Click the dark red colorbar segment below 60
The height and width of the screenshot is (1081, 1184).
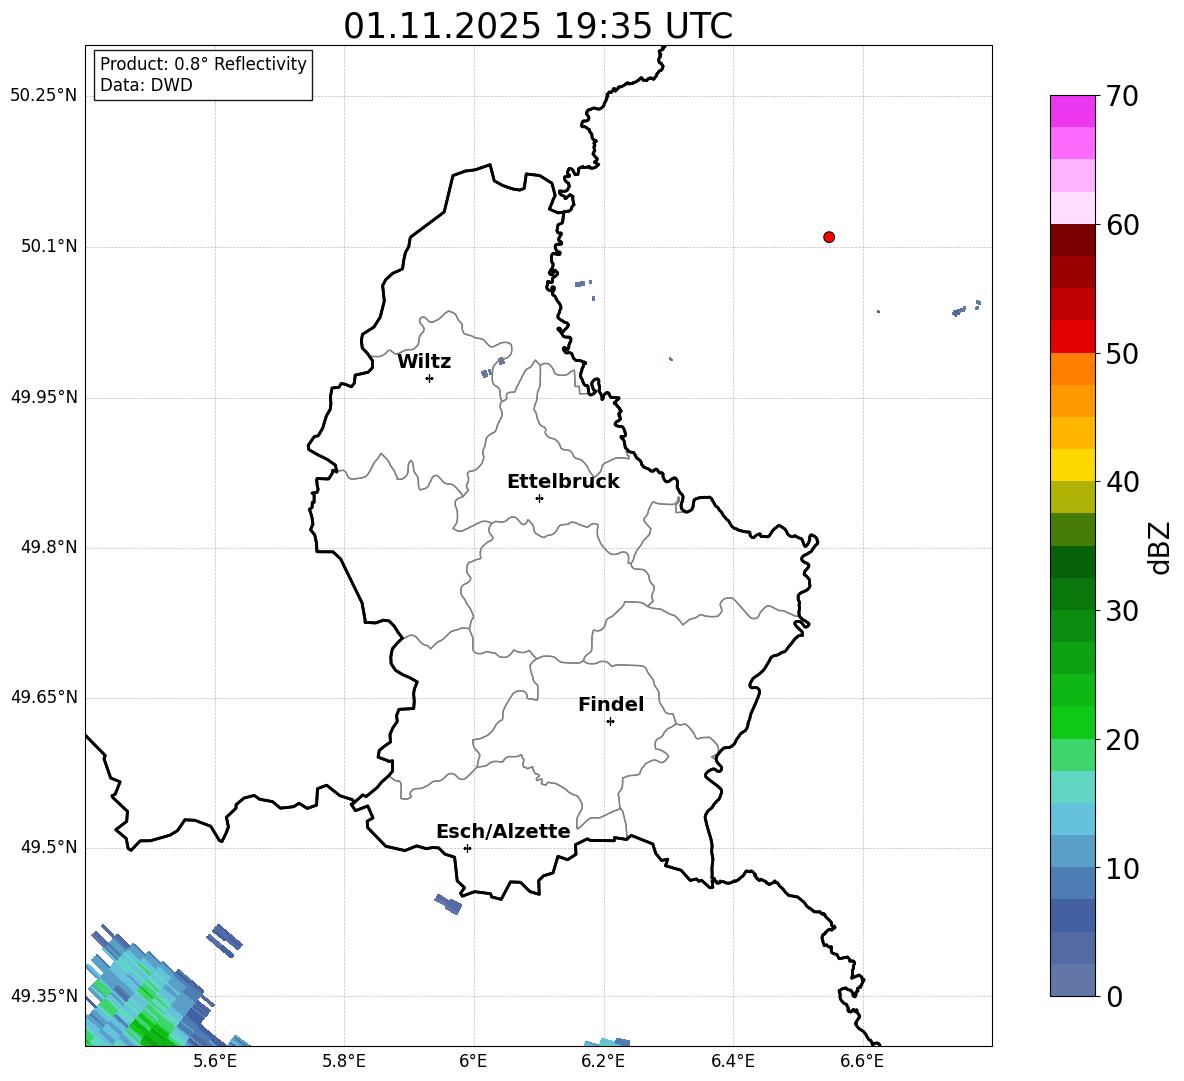(x=1072, y=240)
